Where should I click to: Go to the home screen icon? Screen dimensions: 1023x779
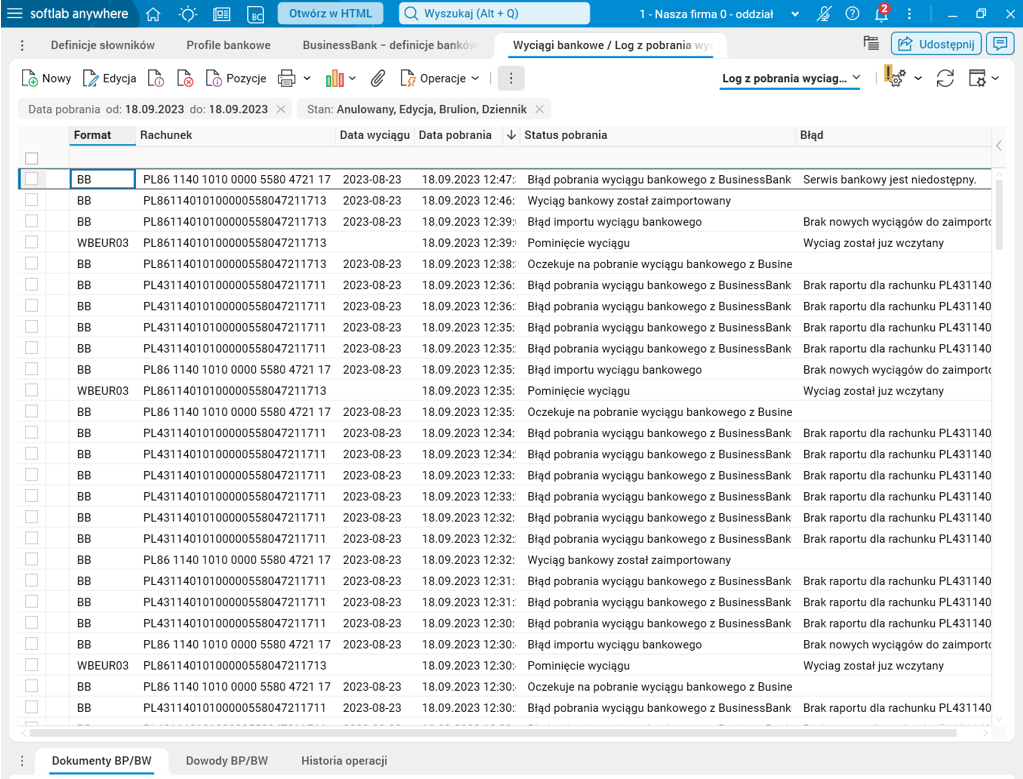(x=153, y=14)
